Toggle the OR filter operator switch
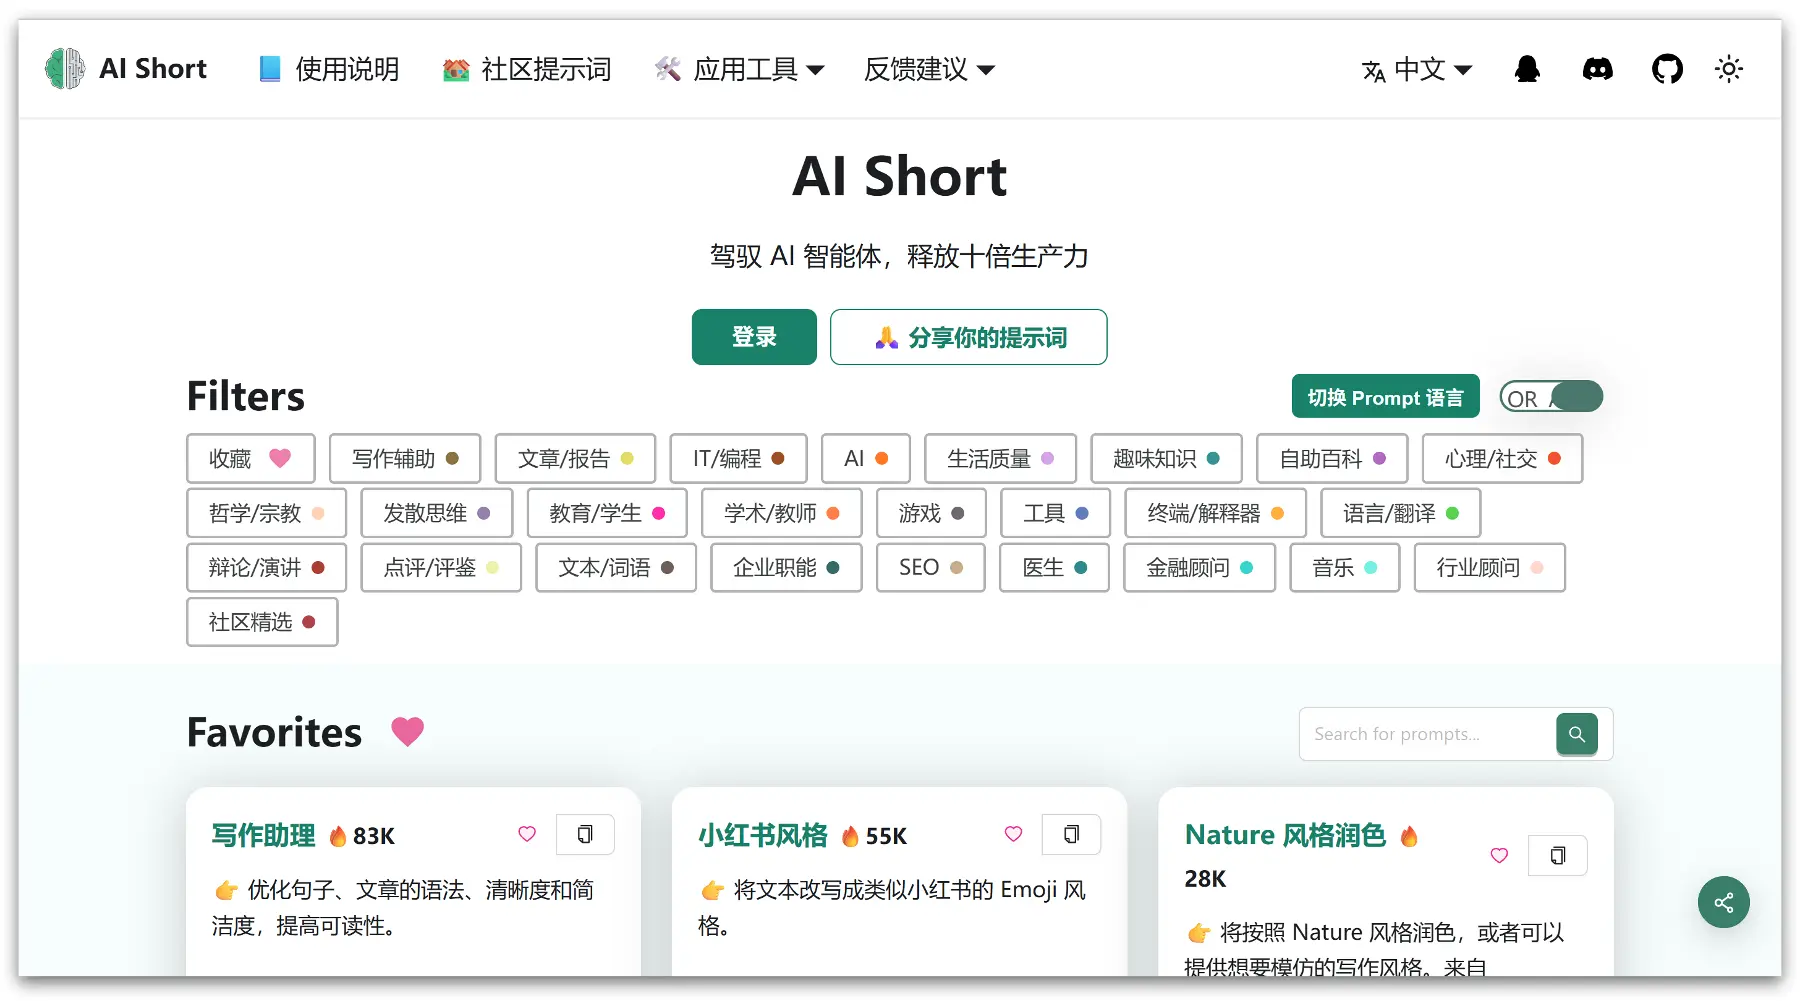This screenshot has height=1001, width=1800. (1551, 398)
